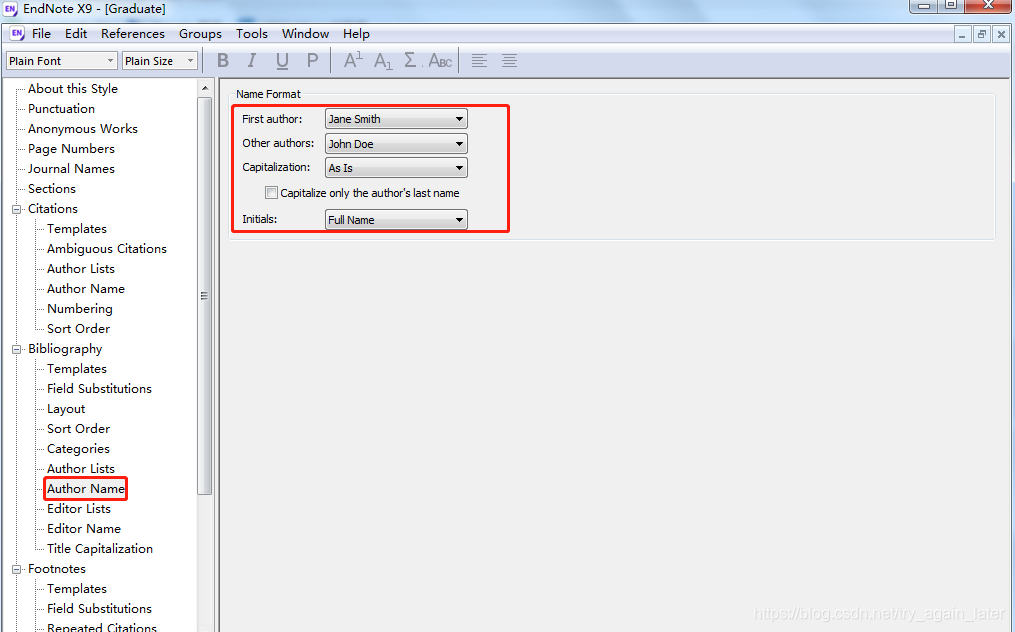
Task: Select Sort Order under Citations
Action: click(x=78, y=329)
